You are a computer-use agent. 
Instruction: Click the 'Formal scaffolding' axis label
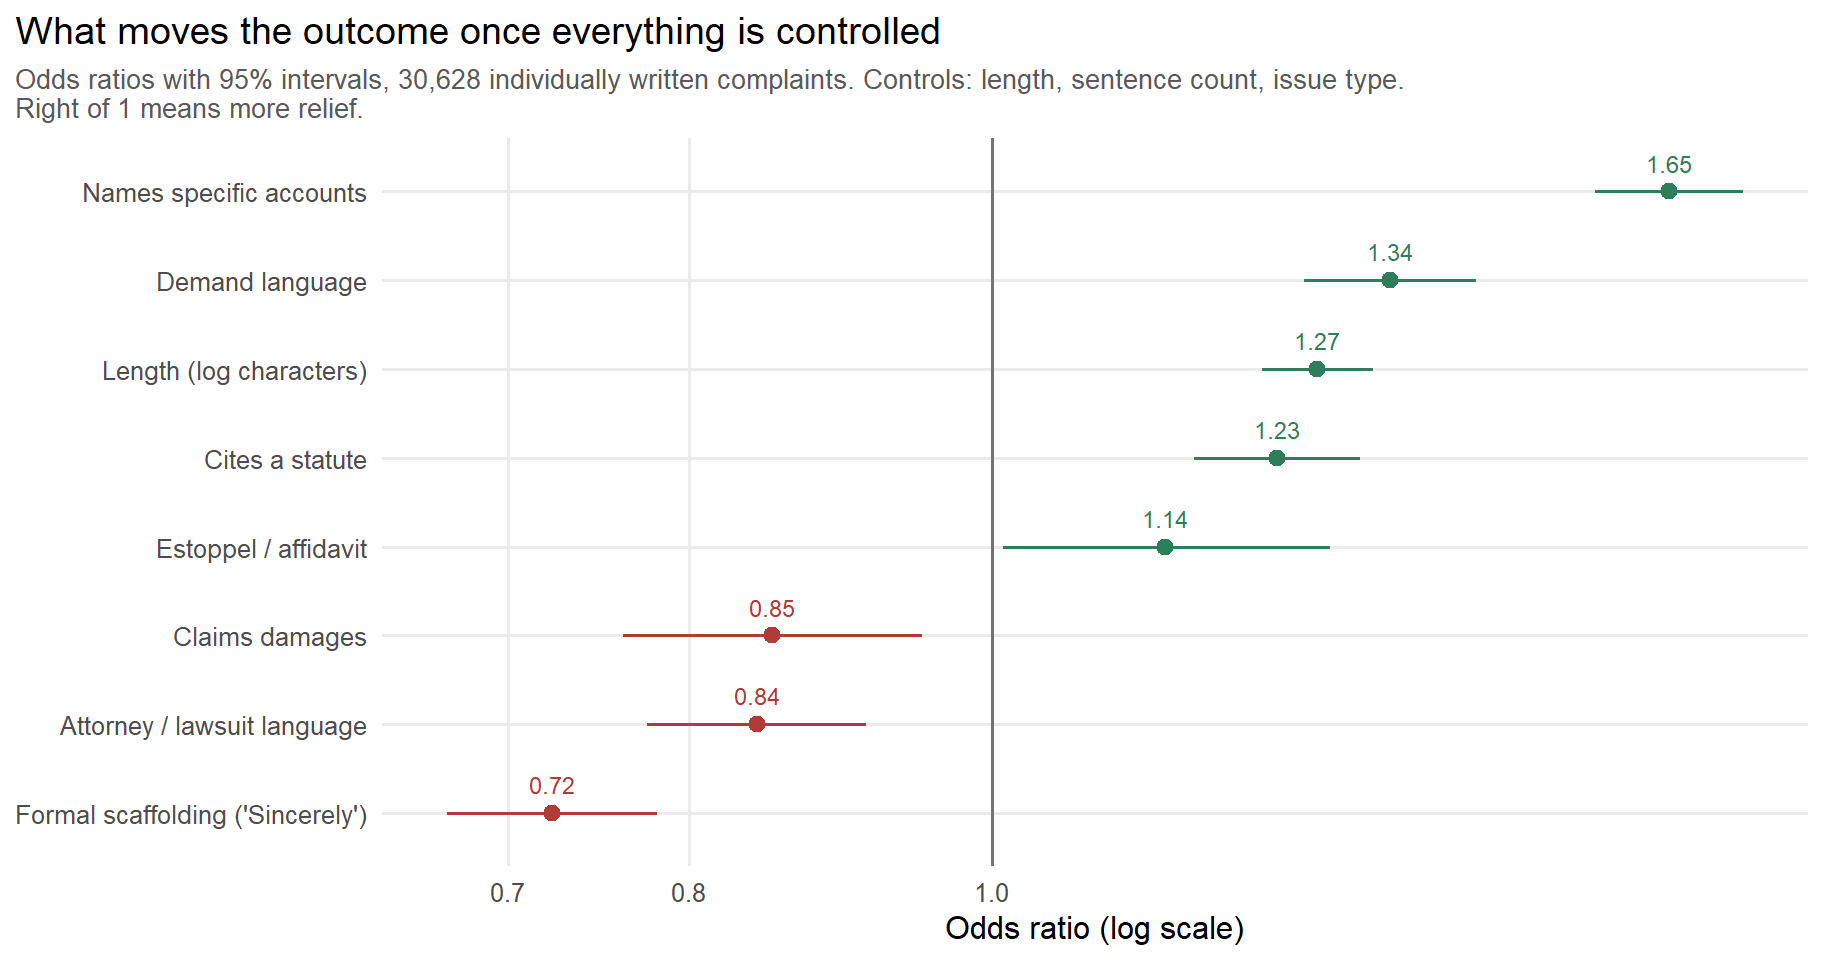(x=191, y=815)
